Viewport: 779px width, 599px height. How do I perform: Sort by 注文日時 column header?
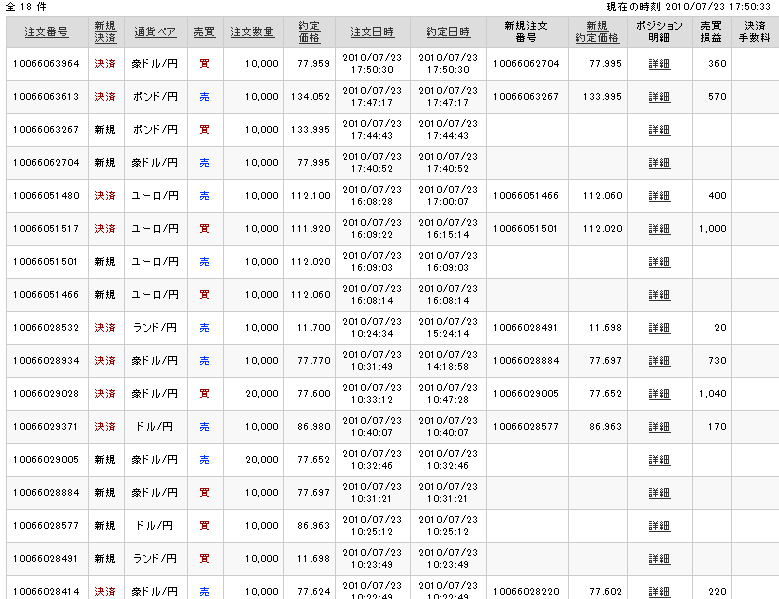coord(372,32)
